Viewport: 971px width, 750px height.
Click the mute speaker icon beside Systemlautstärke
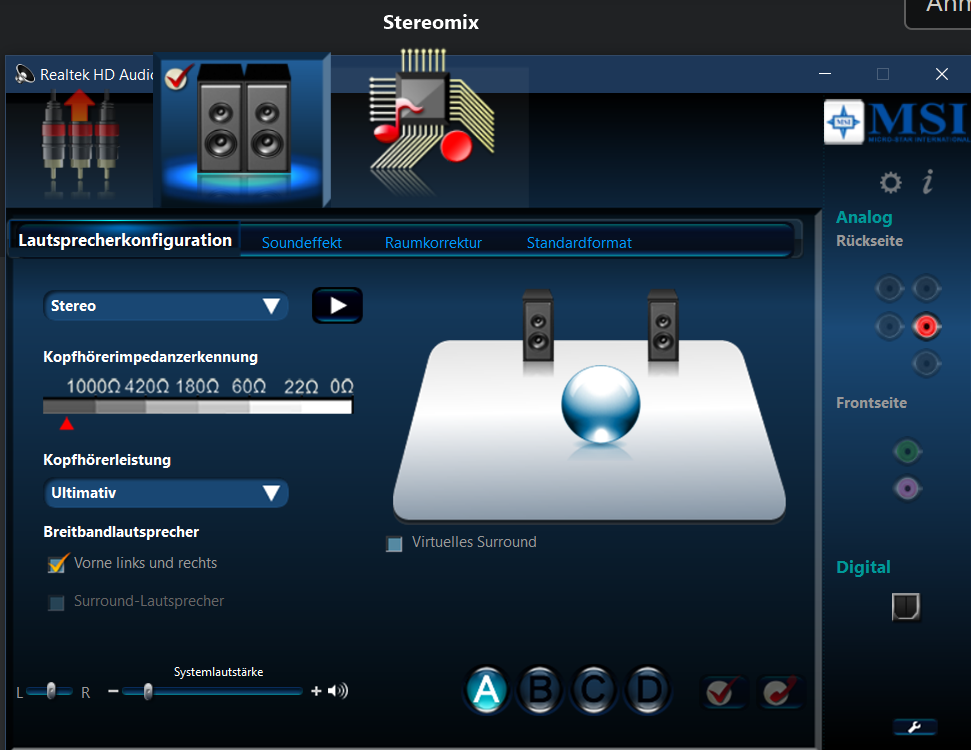tap(338, 690)
